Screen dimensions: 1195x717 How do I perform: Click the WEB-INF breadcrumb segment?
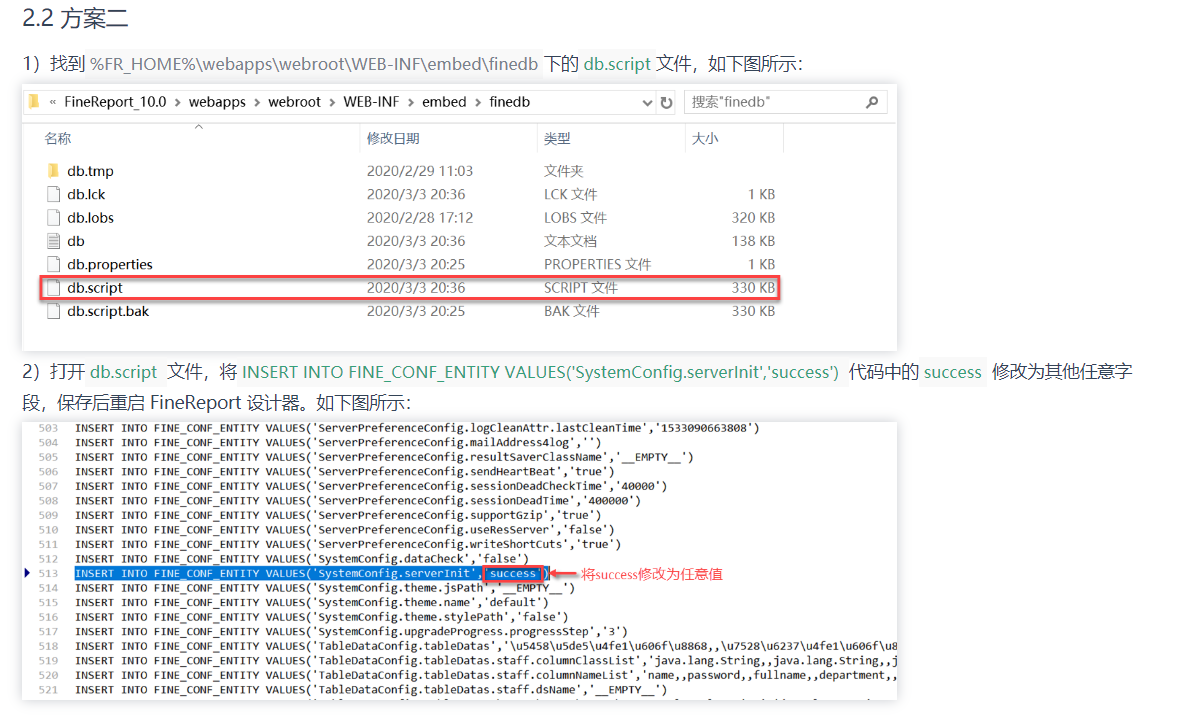coord(371,102)
